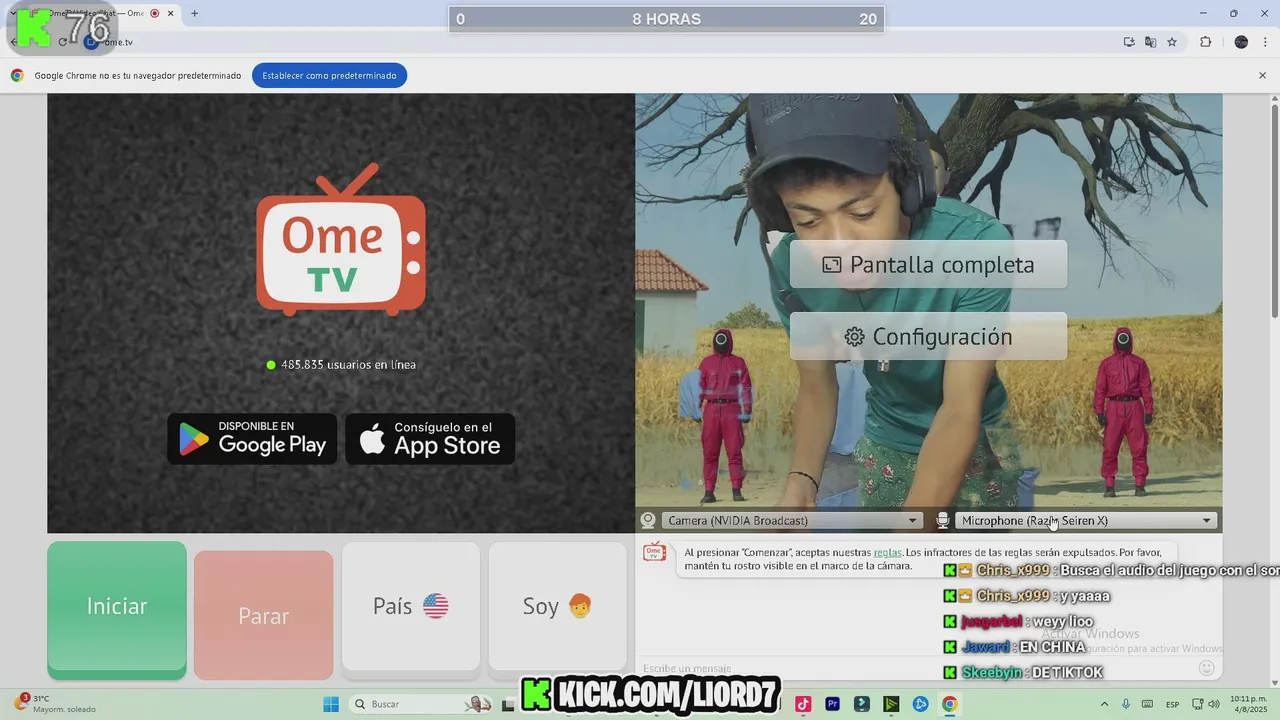The height and width of the screenshot is (720, 1280).
Task: Open the emoji picker in the chat box
Action: (1206, 668)
